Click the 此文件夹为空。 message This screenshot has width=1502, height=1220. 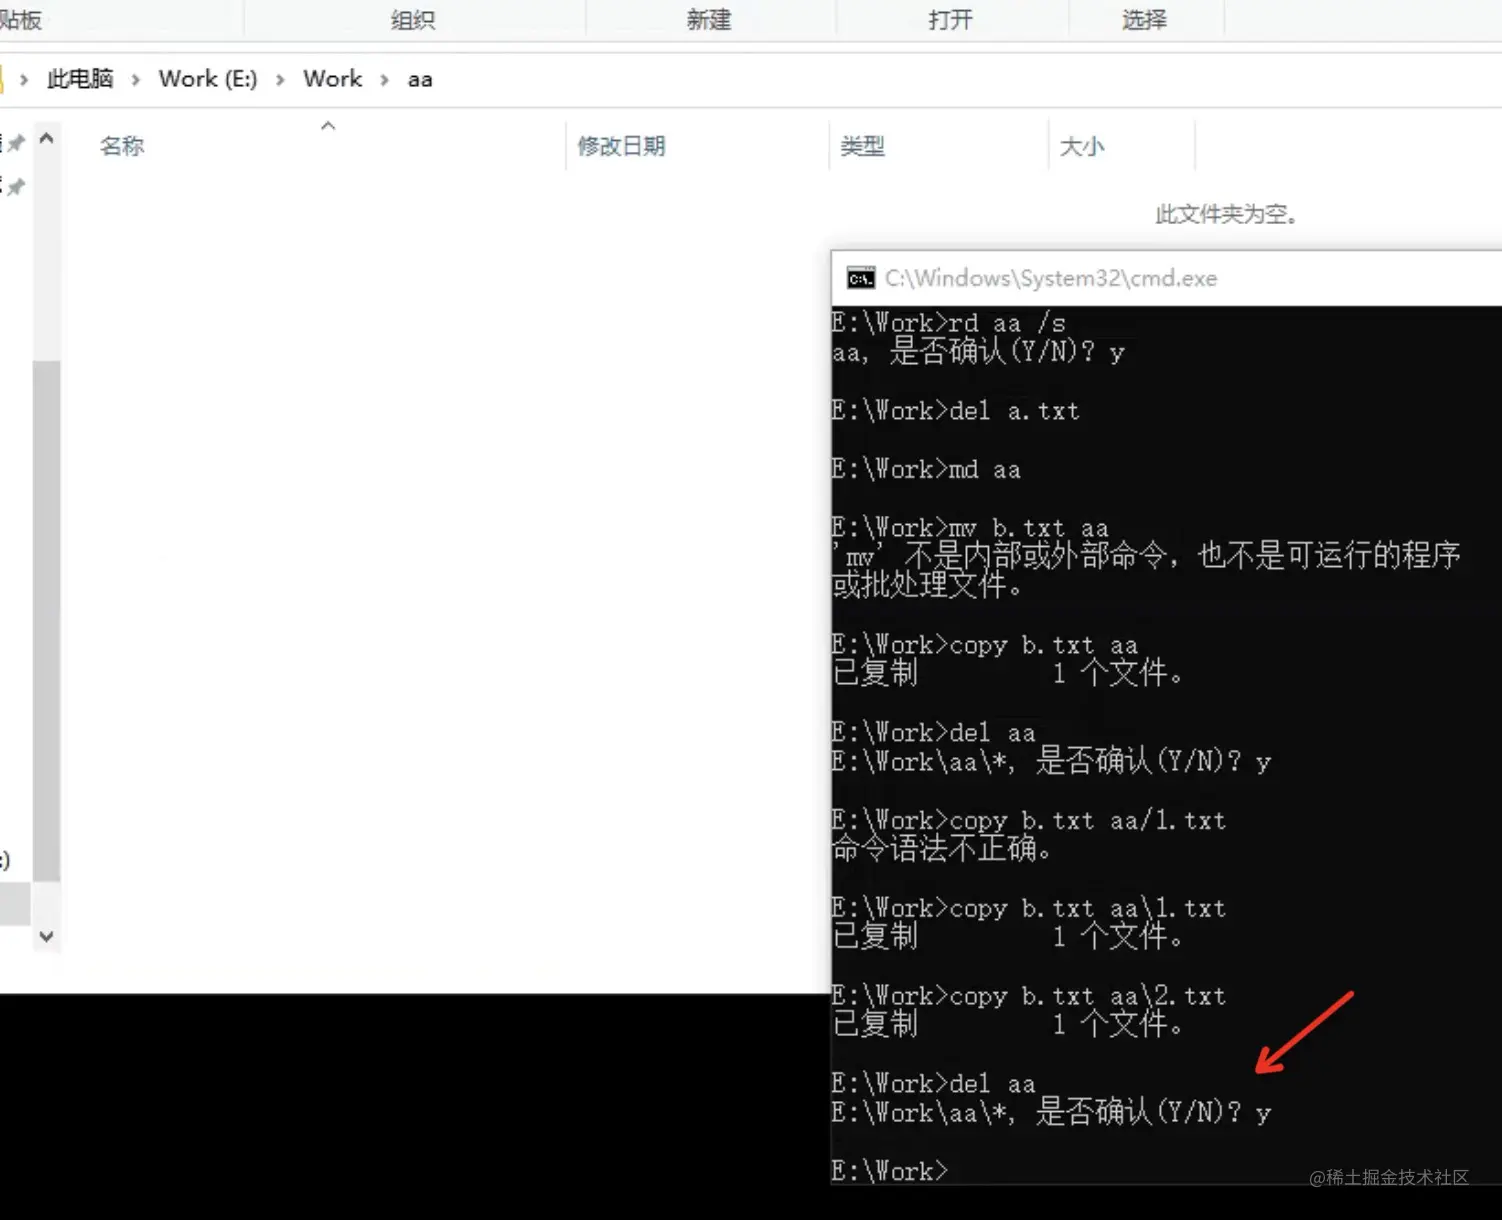point(1226,214)
